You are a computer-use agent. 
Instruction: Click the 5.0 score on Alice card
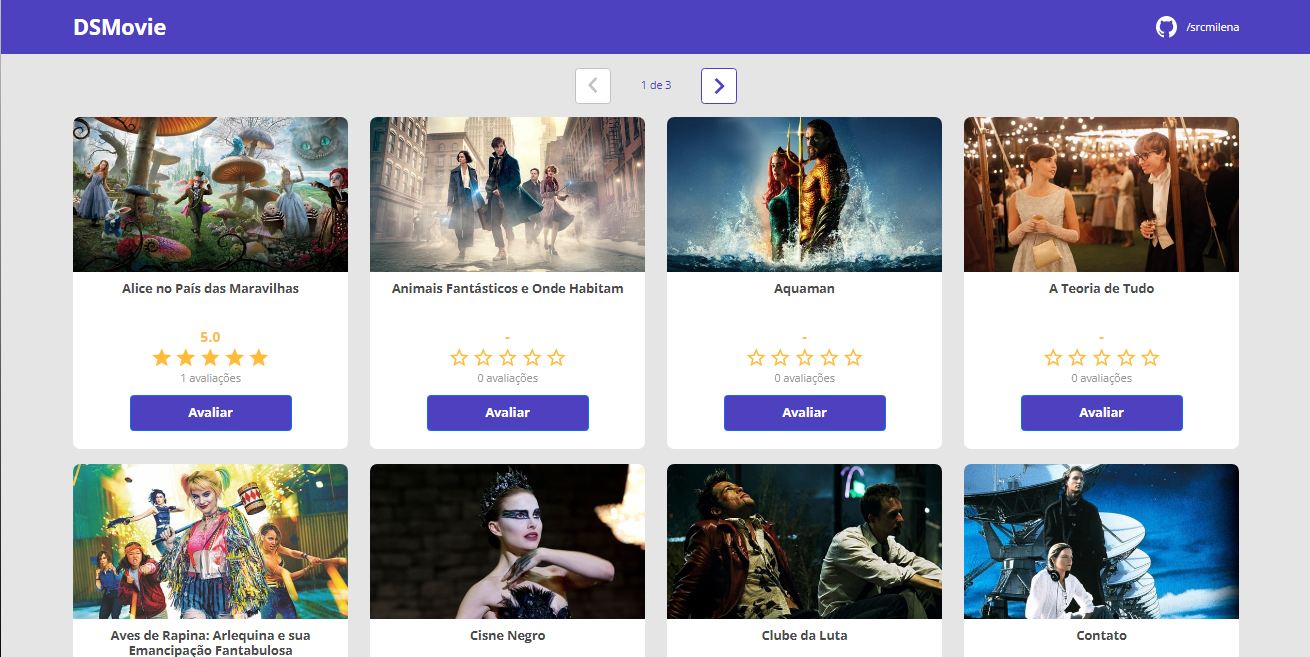[x=210, y=337]
